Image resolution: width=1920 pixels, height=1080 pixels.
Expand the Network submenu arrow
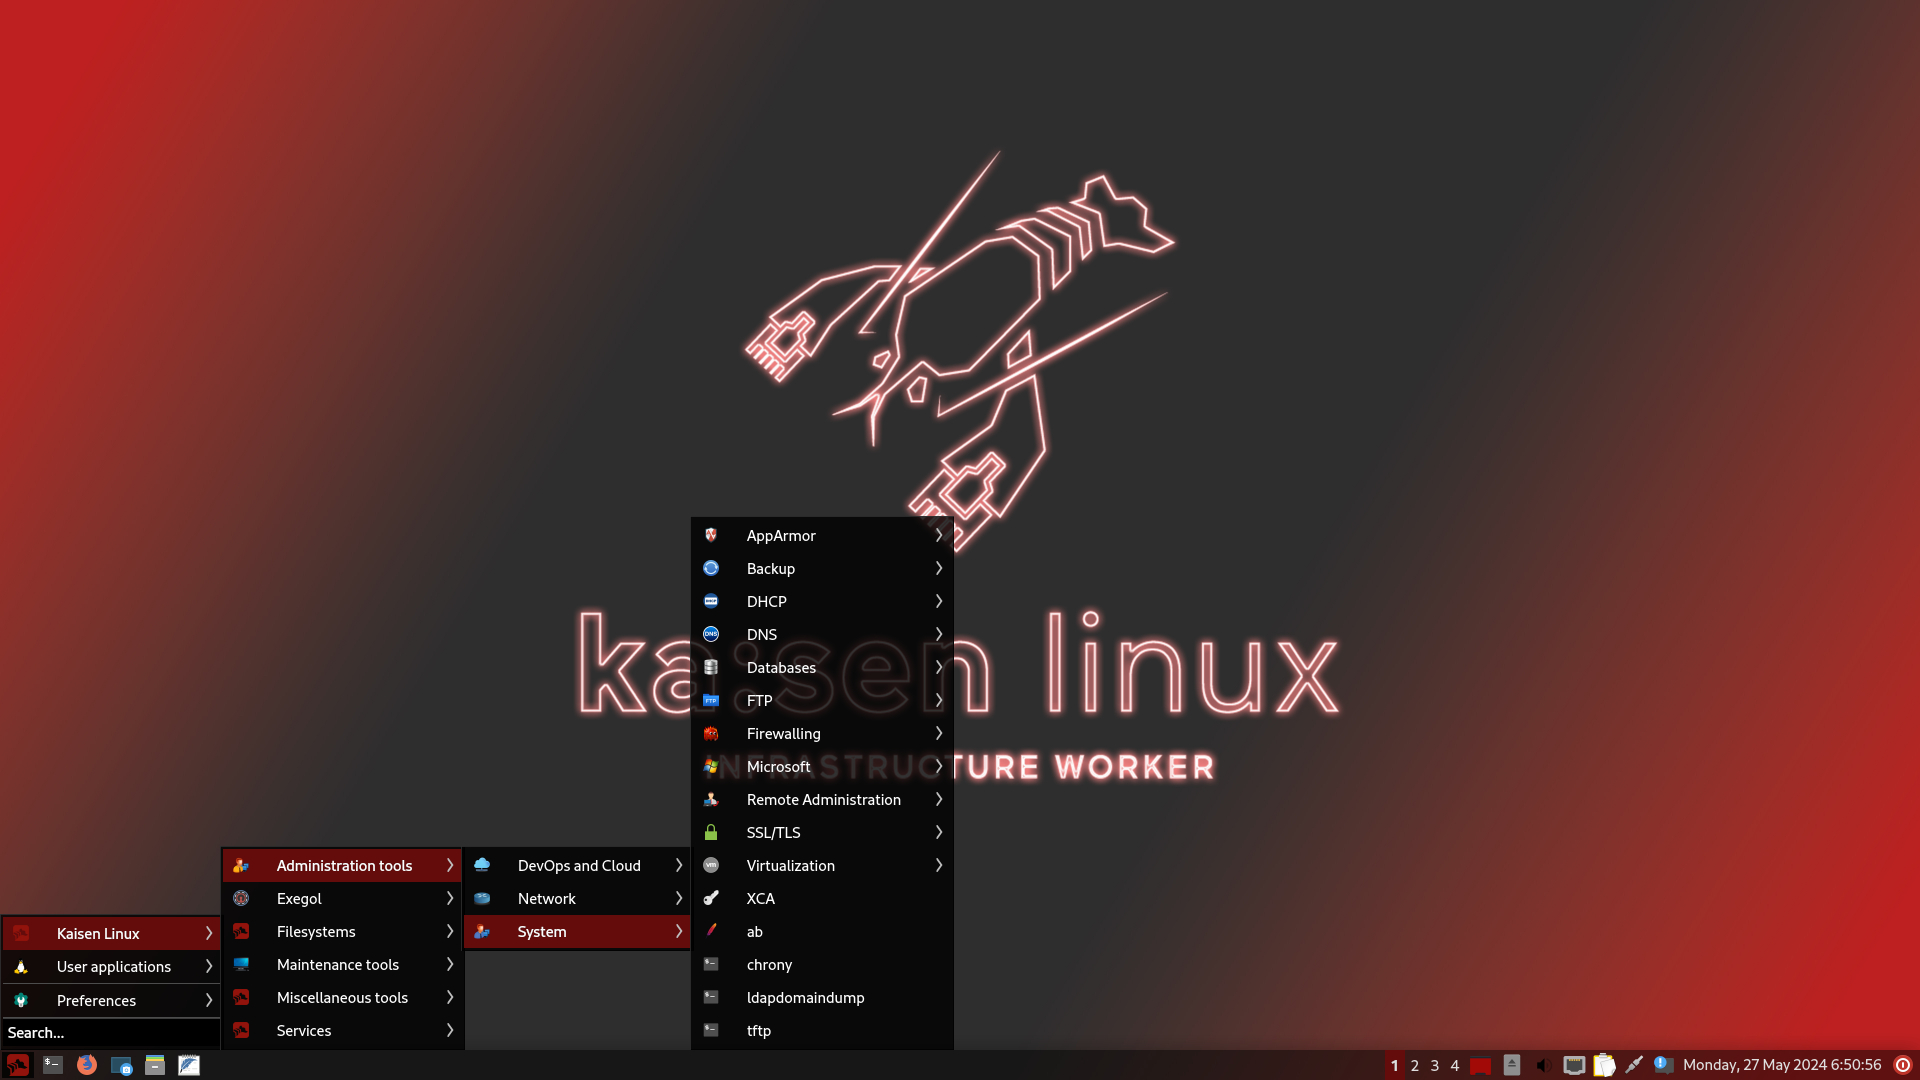point(679,898)
